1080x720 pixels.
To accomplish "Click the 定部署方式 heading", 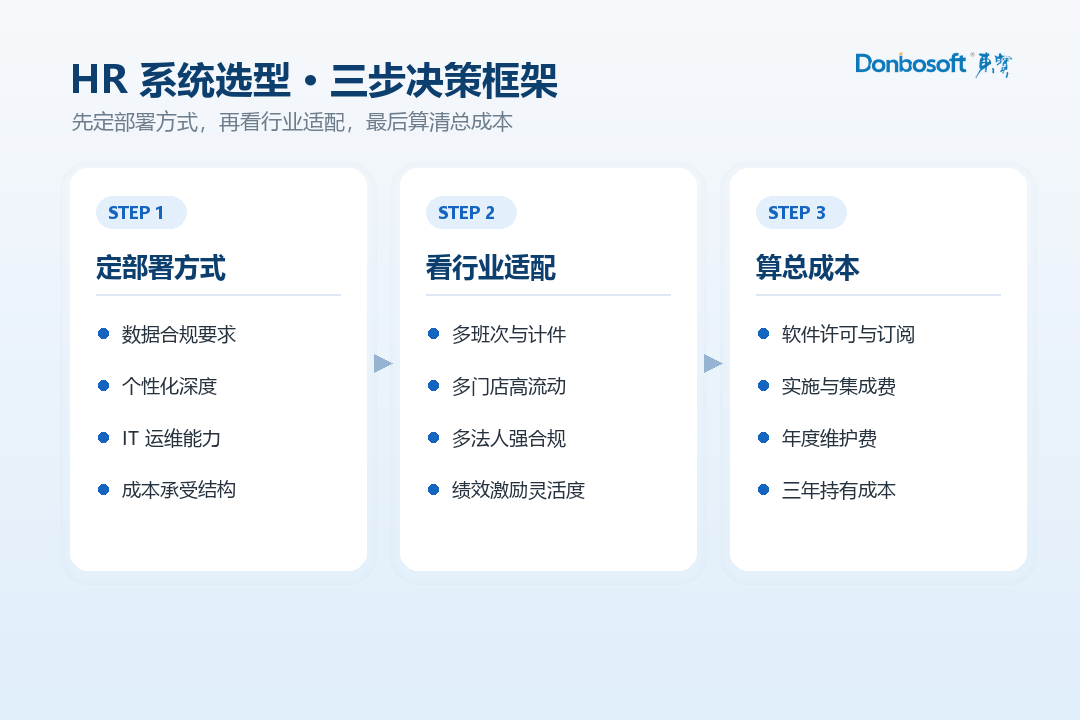I will 160,267.
